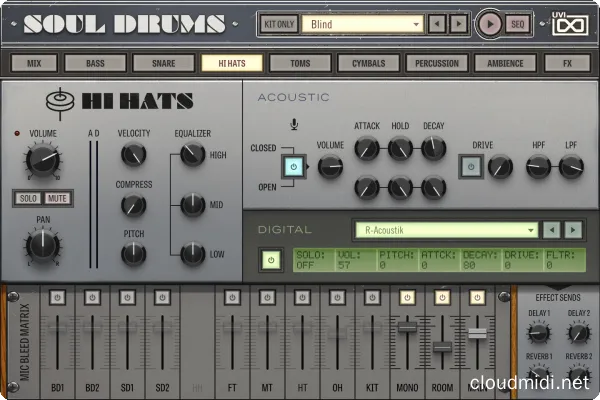Click the SEQ button
Image resolution: width=600 pixels, height=400 pixels.
click(517, 24)
